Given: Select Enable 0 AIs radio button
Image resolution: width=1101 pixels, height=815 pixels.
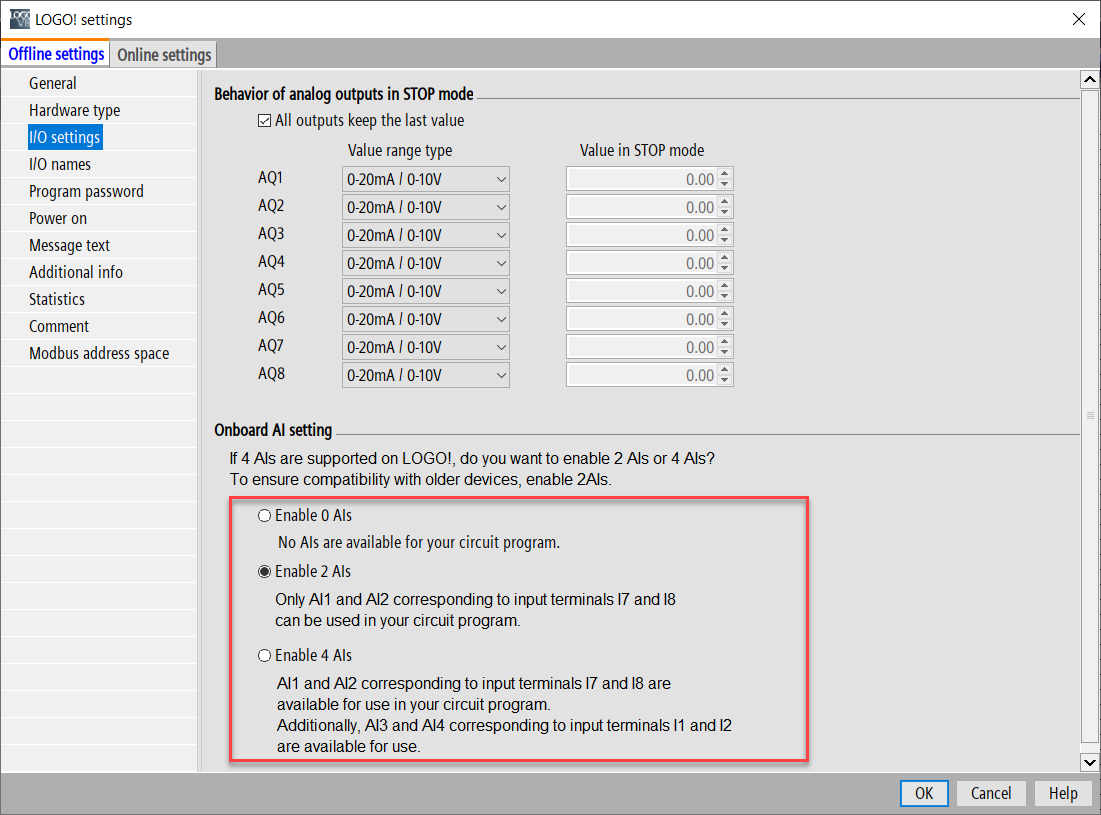Looking at the screenshot, I should tap(264, 516).
